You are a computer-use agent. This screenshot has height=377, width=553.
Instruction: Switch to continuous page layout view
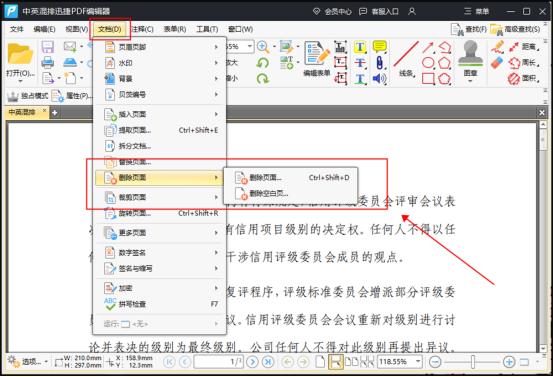pos(335,362)
